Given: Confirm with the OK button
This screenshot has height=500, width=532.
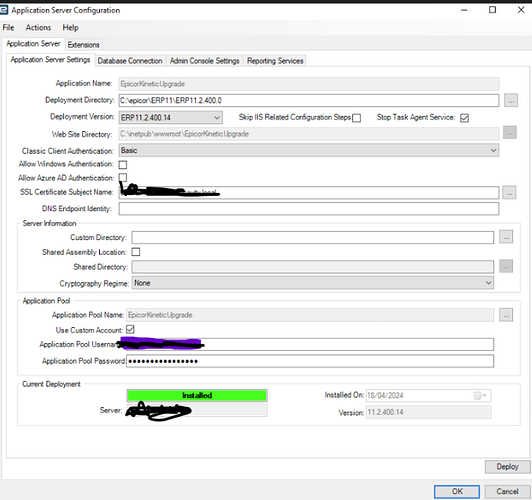Looking at the screenshot, I should click(457, 492).
